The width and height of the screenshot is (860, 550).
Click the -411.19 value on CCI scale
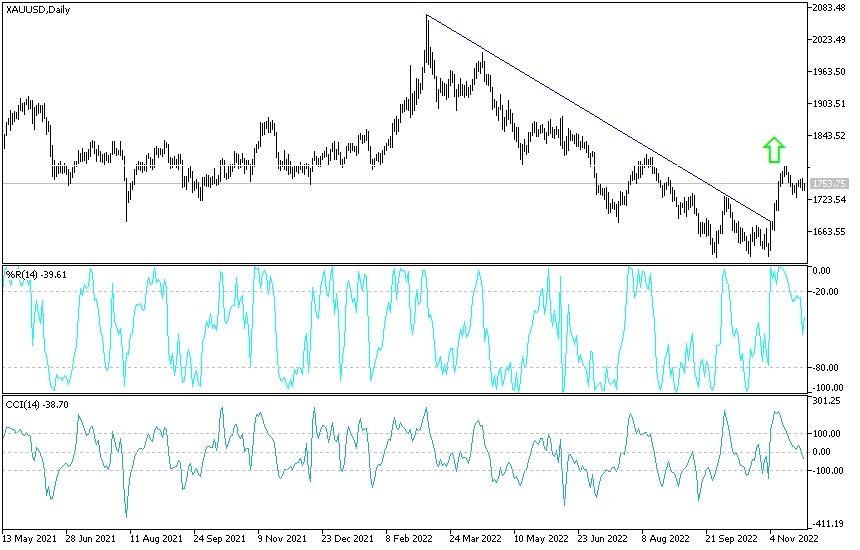pos(828,524)
